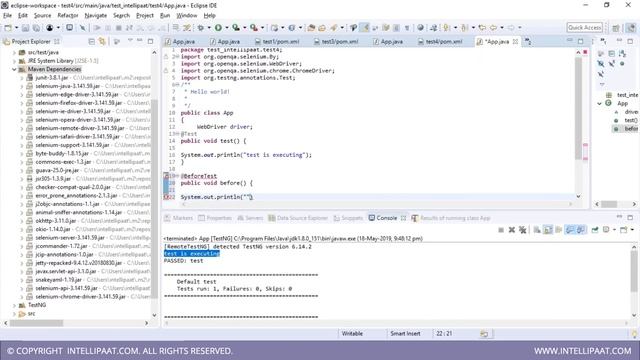Open the Refactor menu
640x360 pixels.
[x=68, y=16]
